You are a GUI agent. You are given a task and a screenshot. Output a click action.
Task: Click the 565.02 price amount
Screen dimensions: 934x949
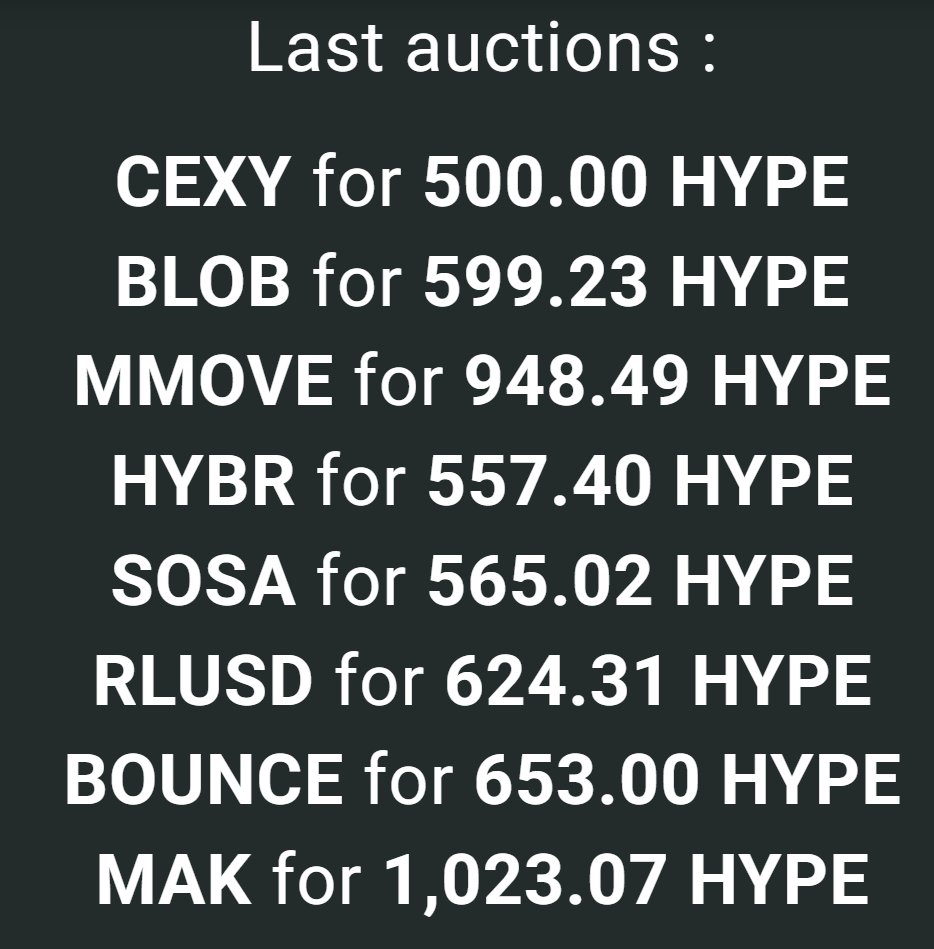[x=540, y=580]
